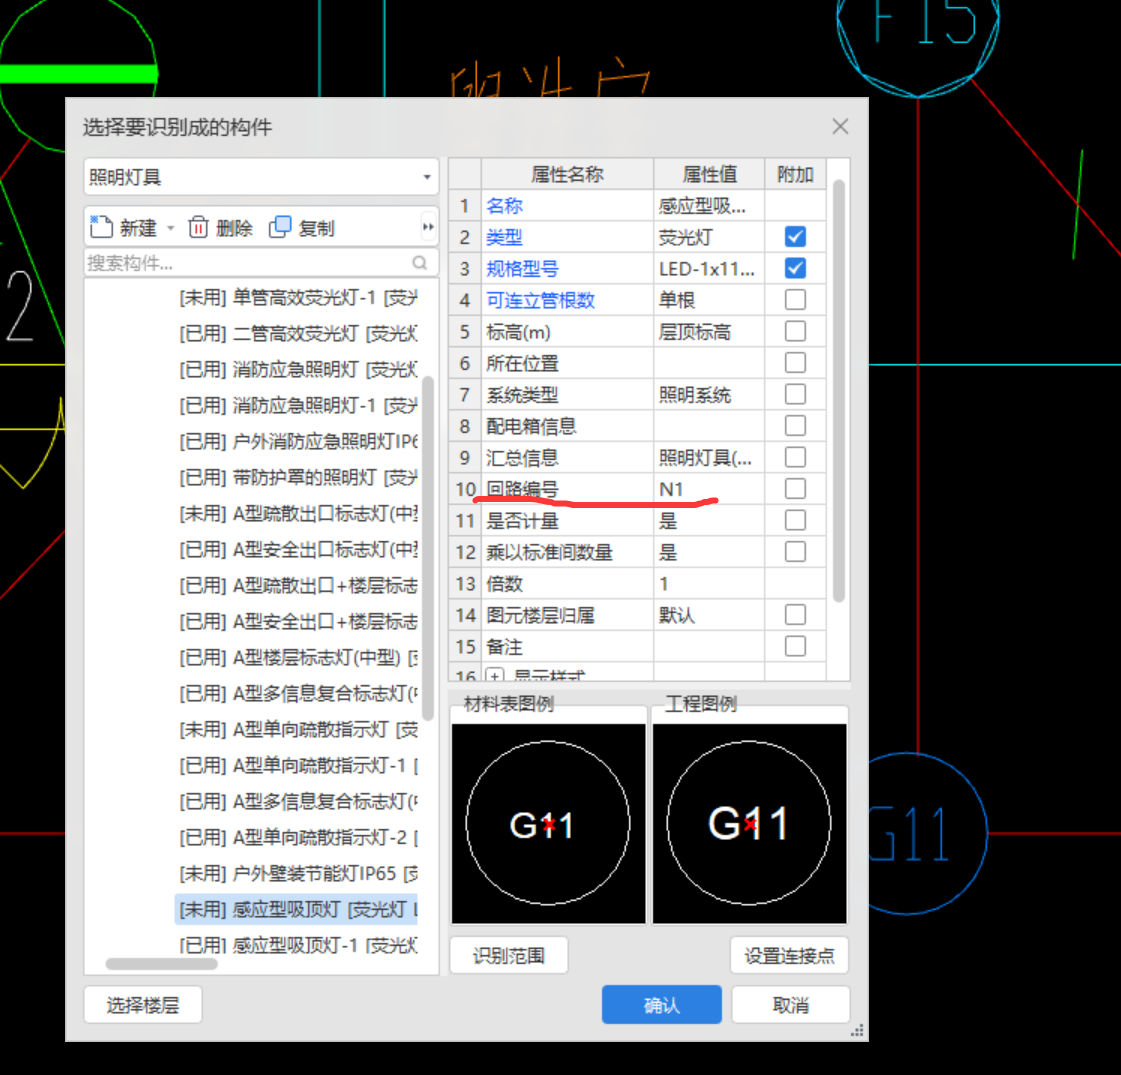
Task: Open the 新建 dropdown arrow
Action: pyautogui.click(x=171, y=228)
